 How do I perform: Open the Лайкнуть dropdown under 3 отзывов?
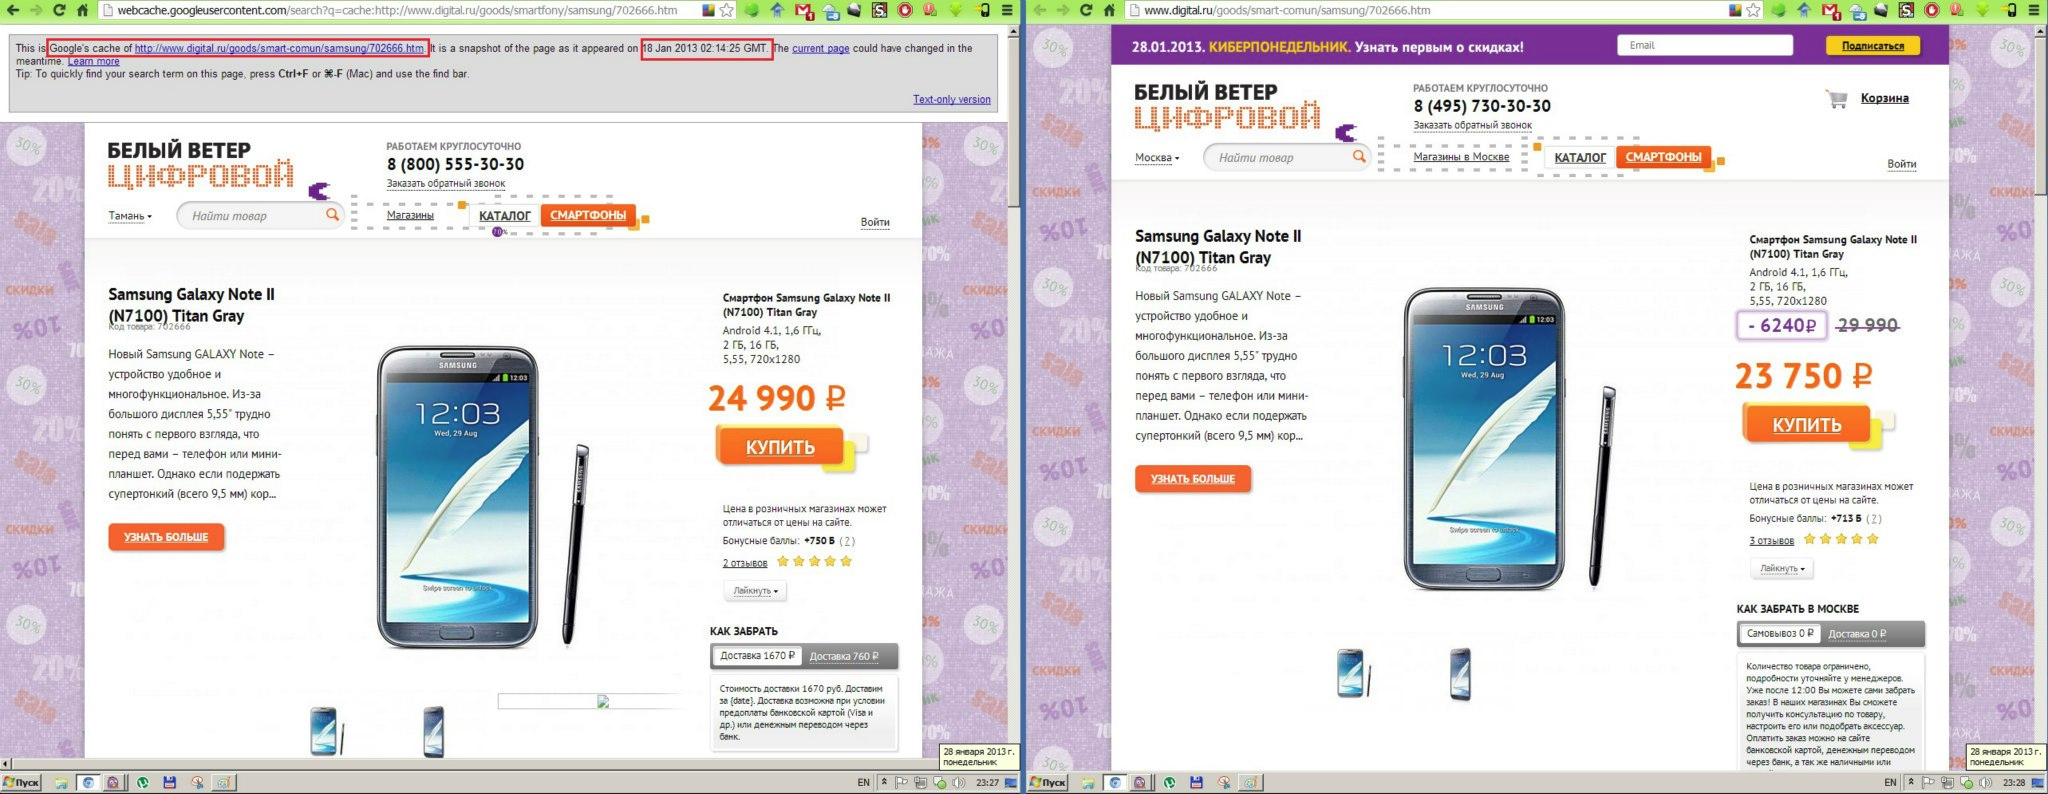pyautogui.click(x=1783, y=568)
